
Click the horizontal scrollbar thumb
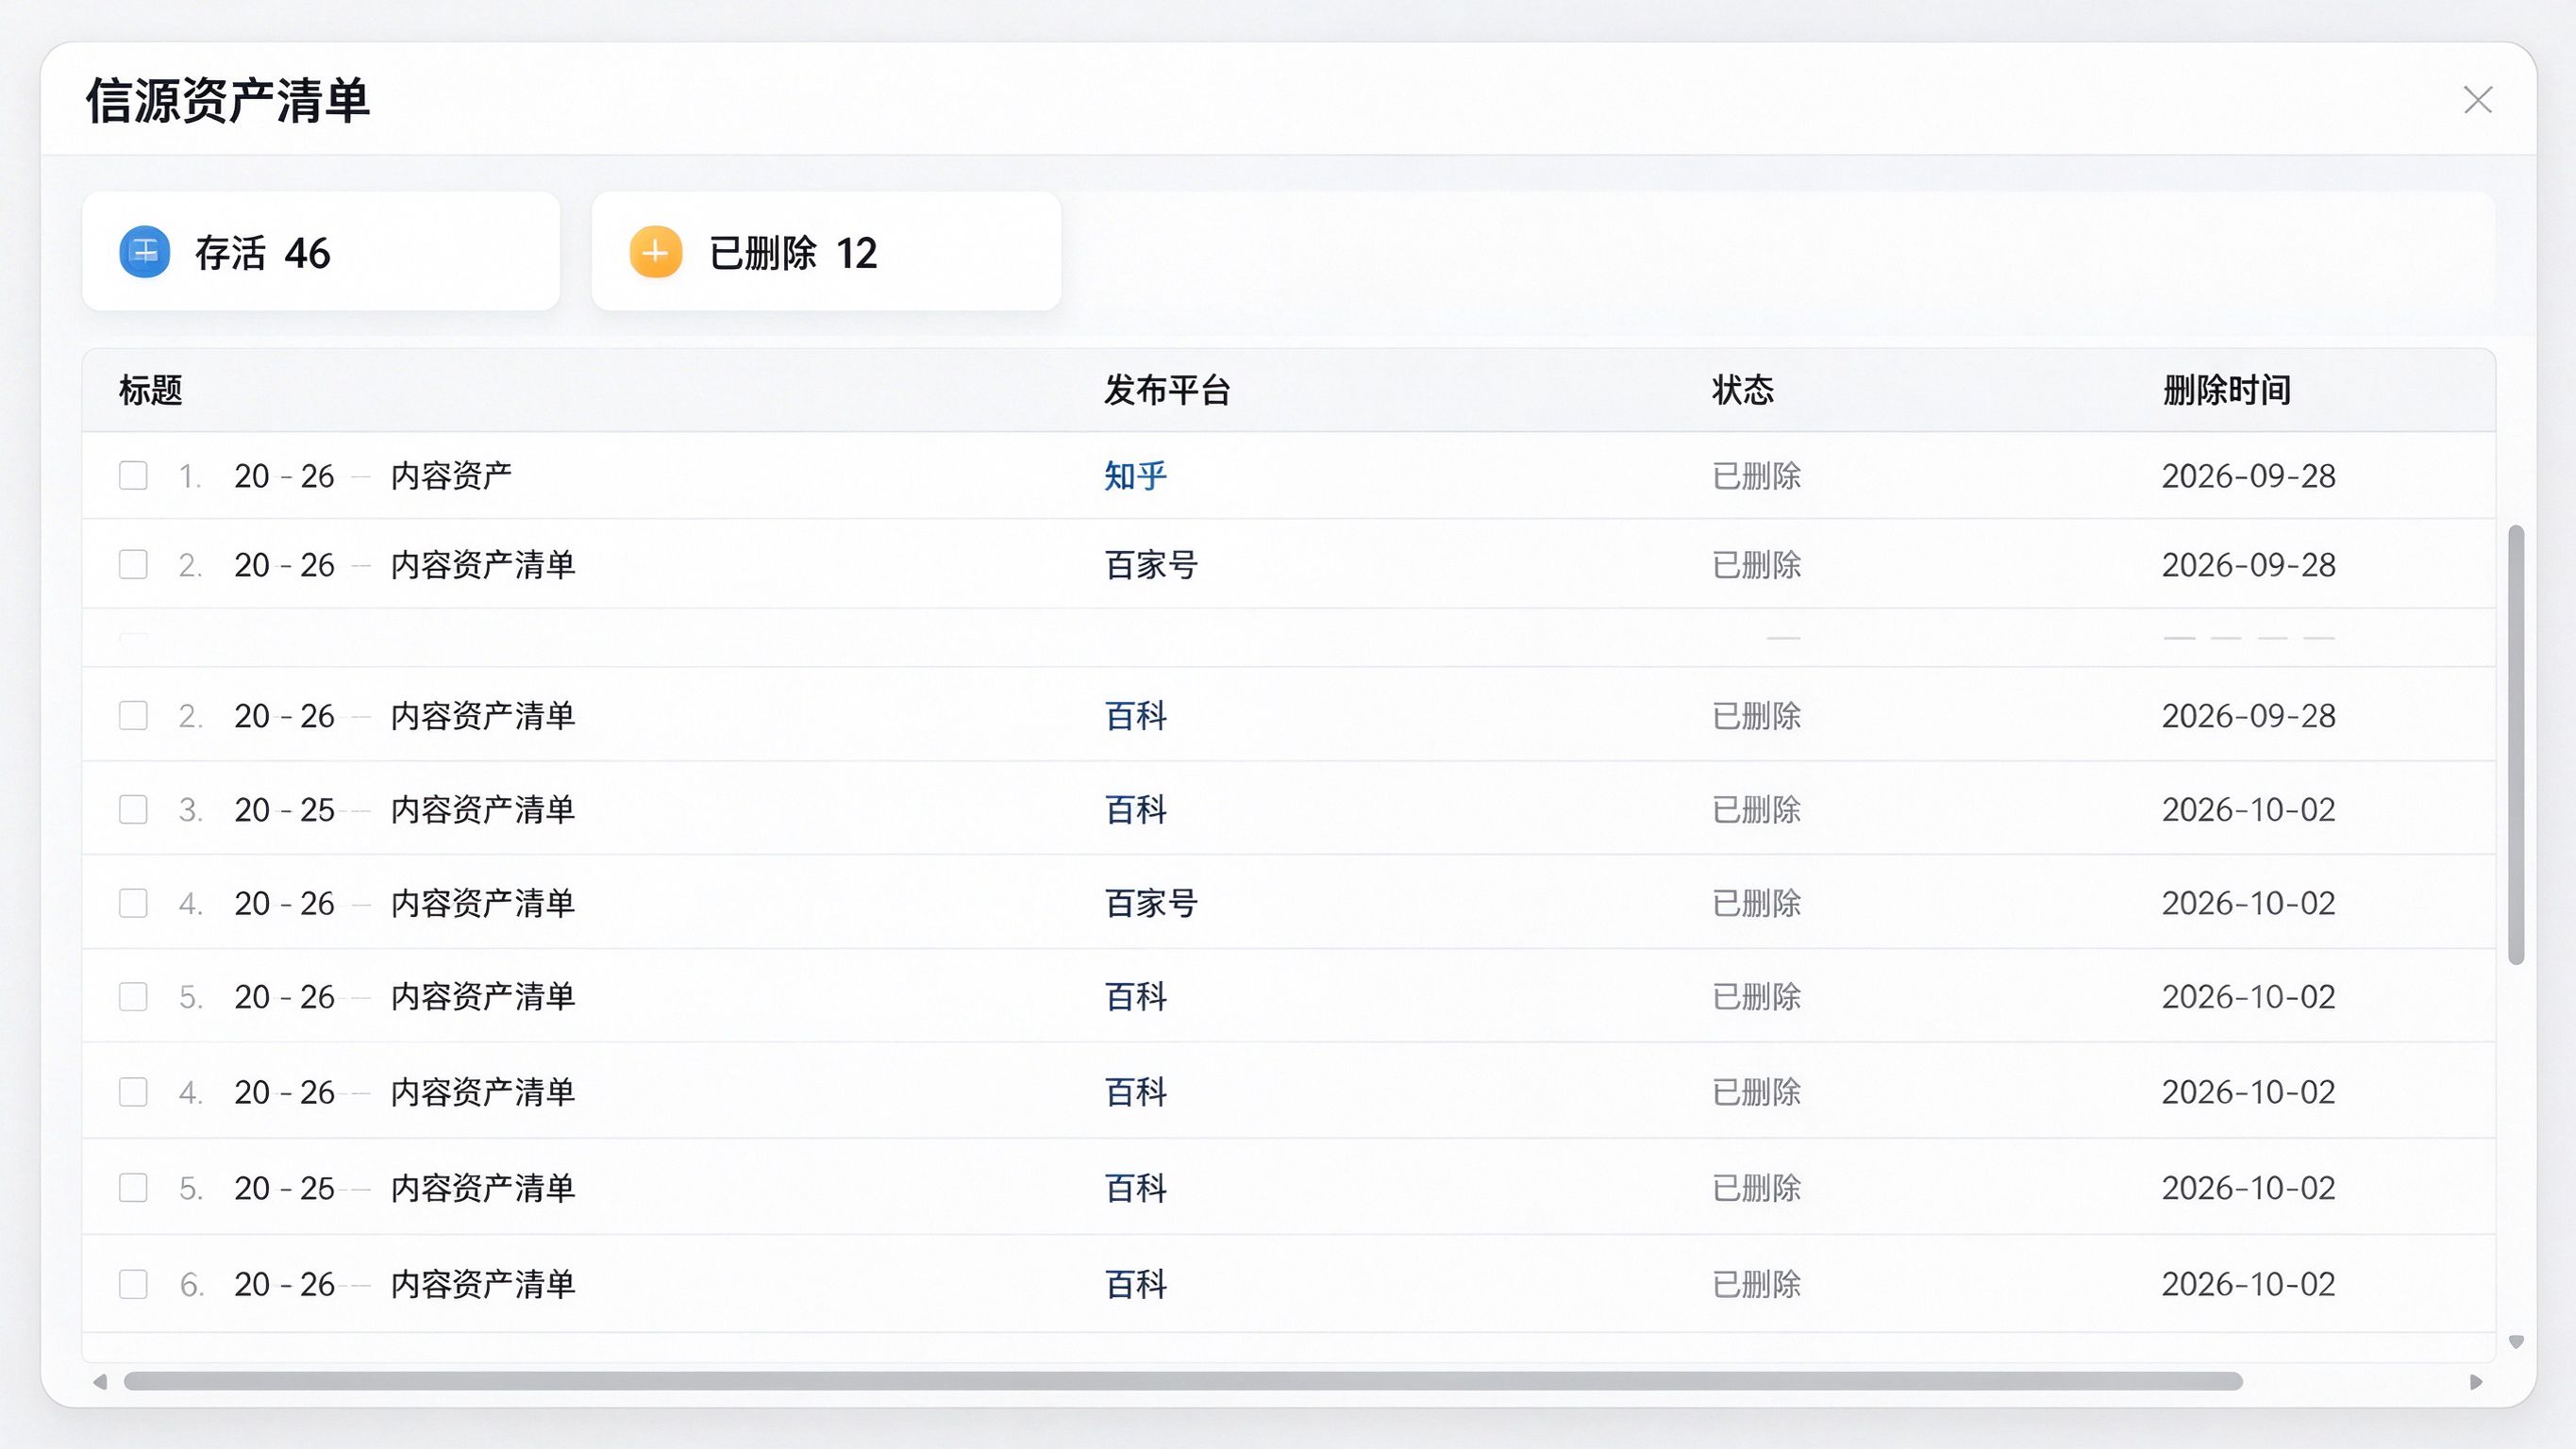1183,1382
